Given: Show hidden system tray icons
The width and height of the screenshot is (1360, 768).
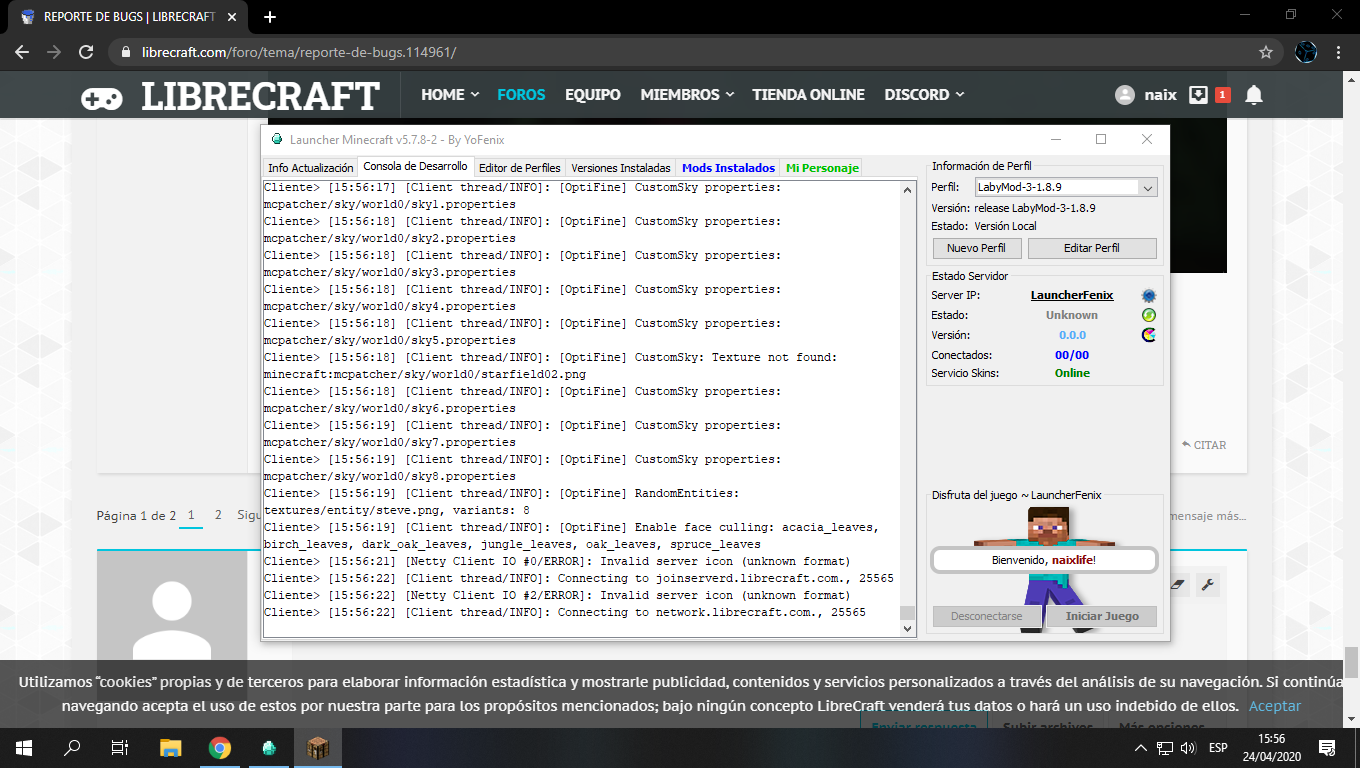Looking at the screenshot, I should [x=1140, y=748].
